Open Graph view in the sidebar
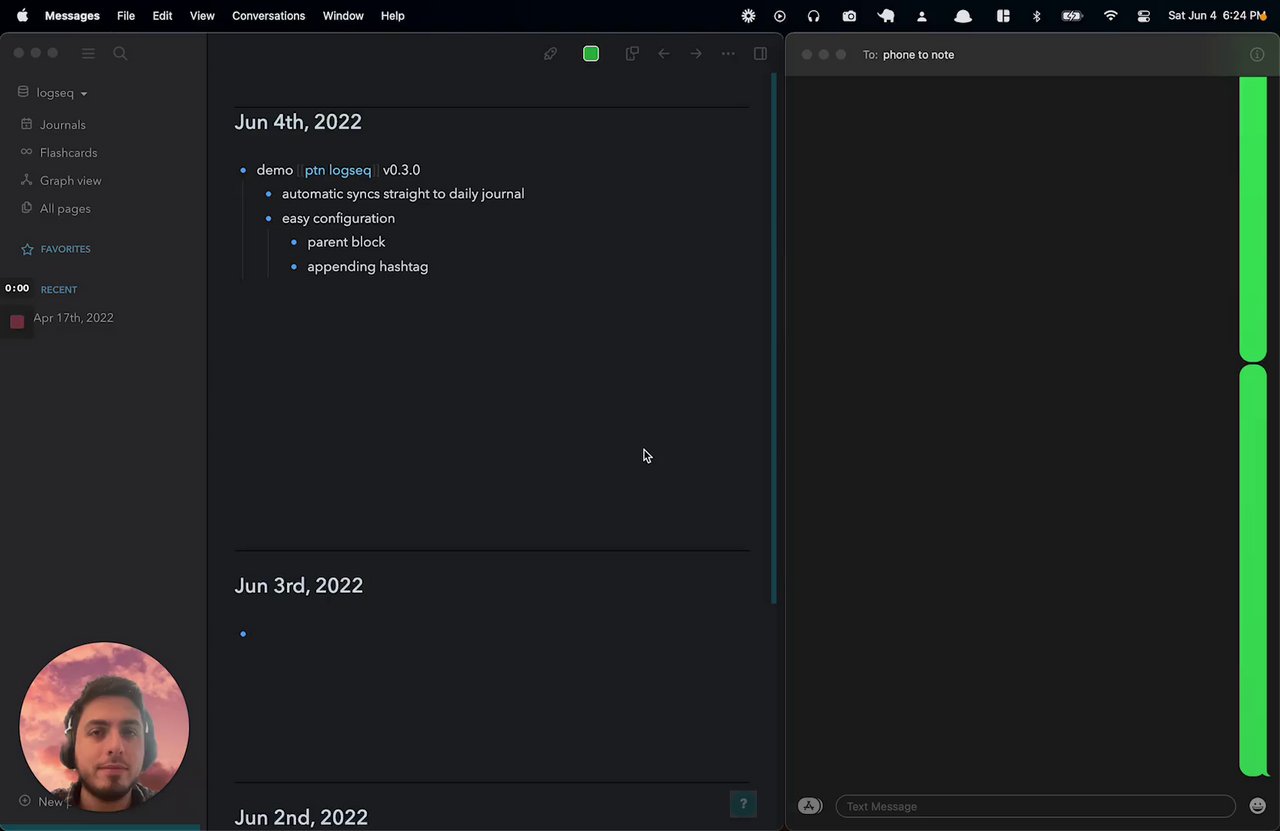1280x831 pixels. click(x=70, y=181)
